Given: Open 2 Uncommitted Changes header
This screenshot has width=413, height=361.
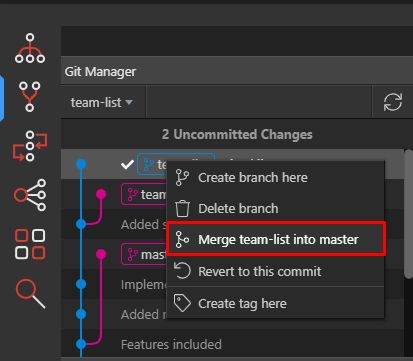Looking at the screenshot, I should coord(237,134).
